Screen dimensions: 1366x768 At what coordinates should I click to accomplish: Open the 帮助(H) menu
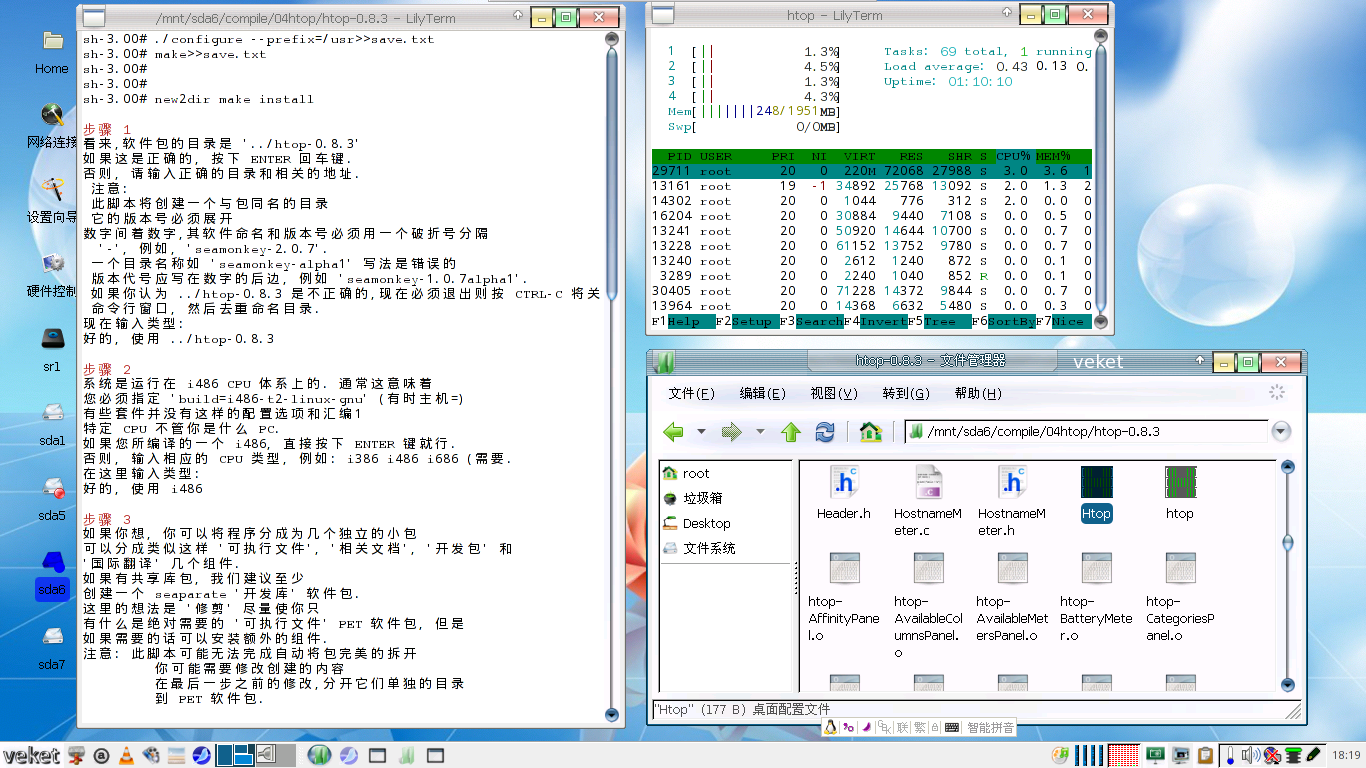(x=978, y=393)
